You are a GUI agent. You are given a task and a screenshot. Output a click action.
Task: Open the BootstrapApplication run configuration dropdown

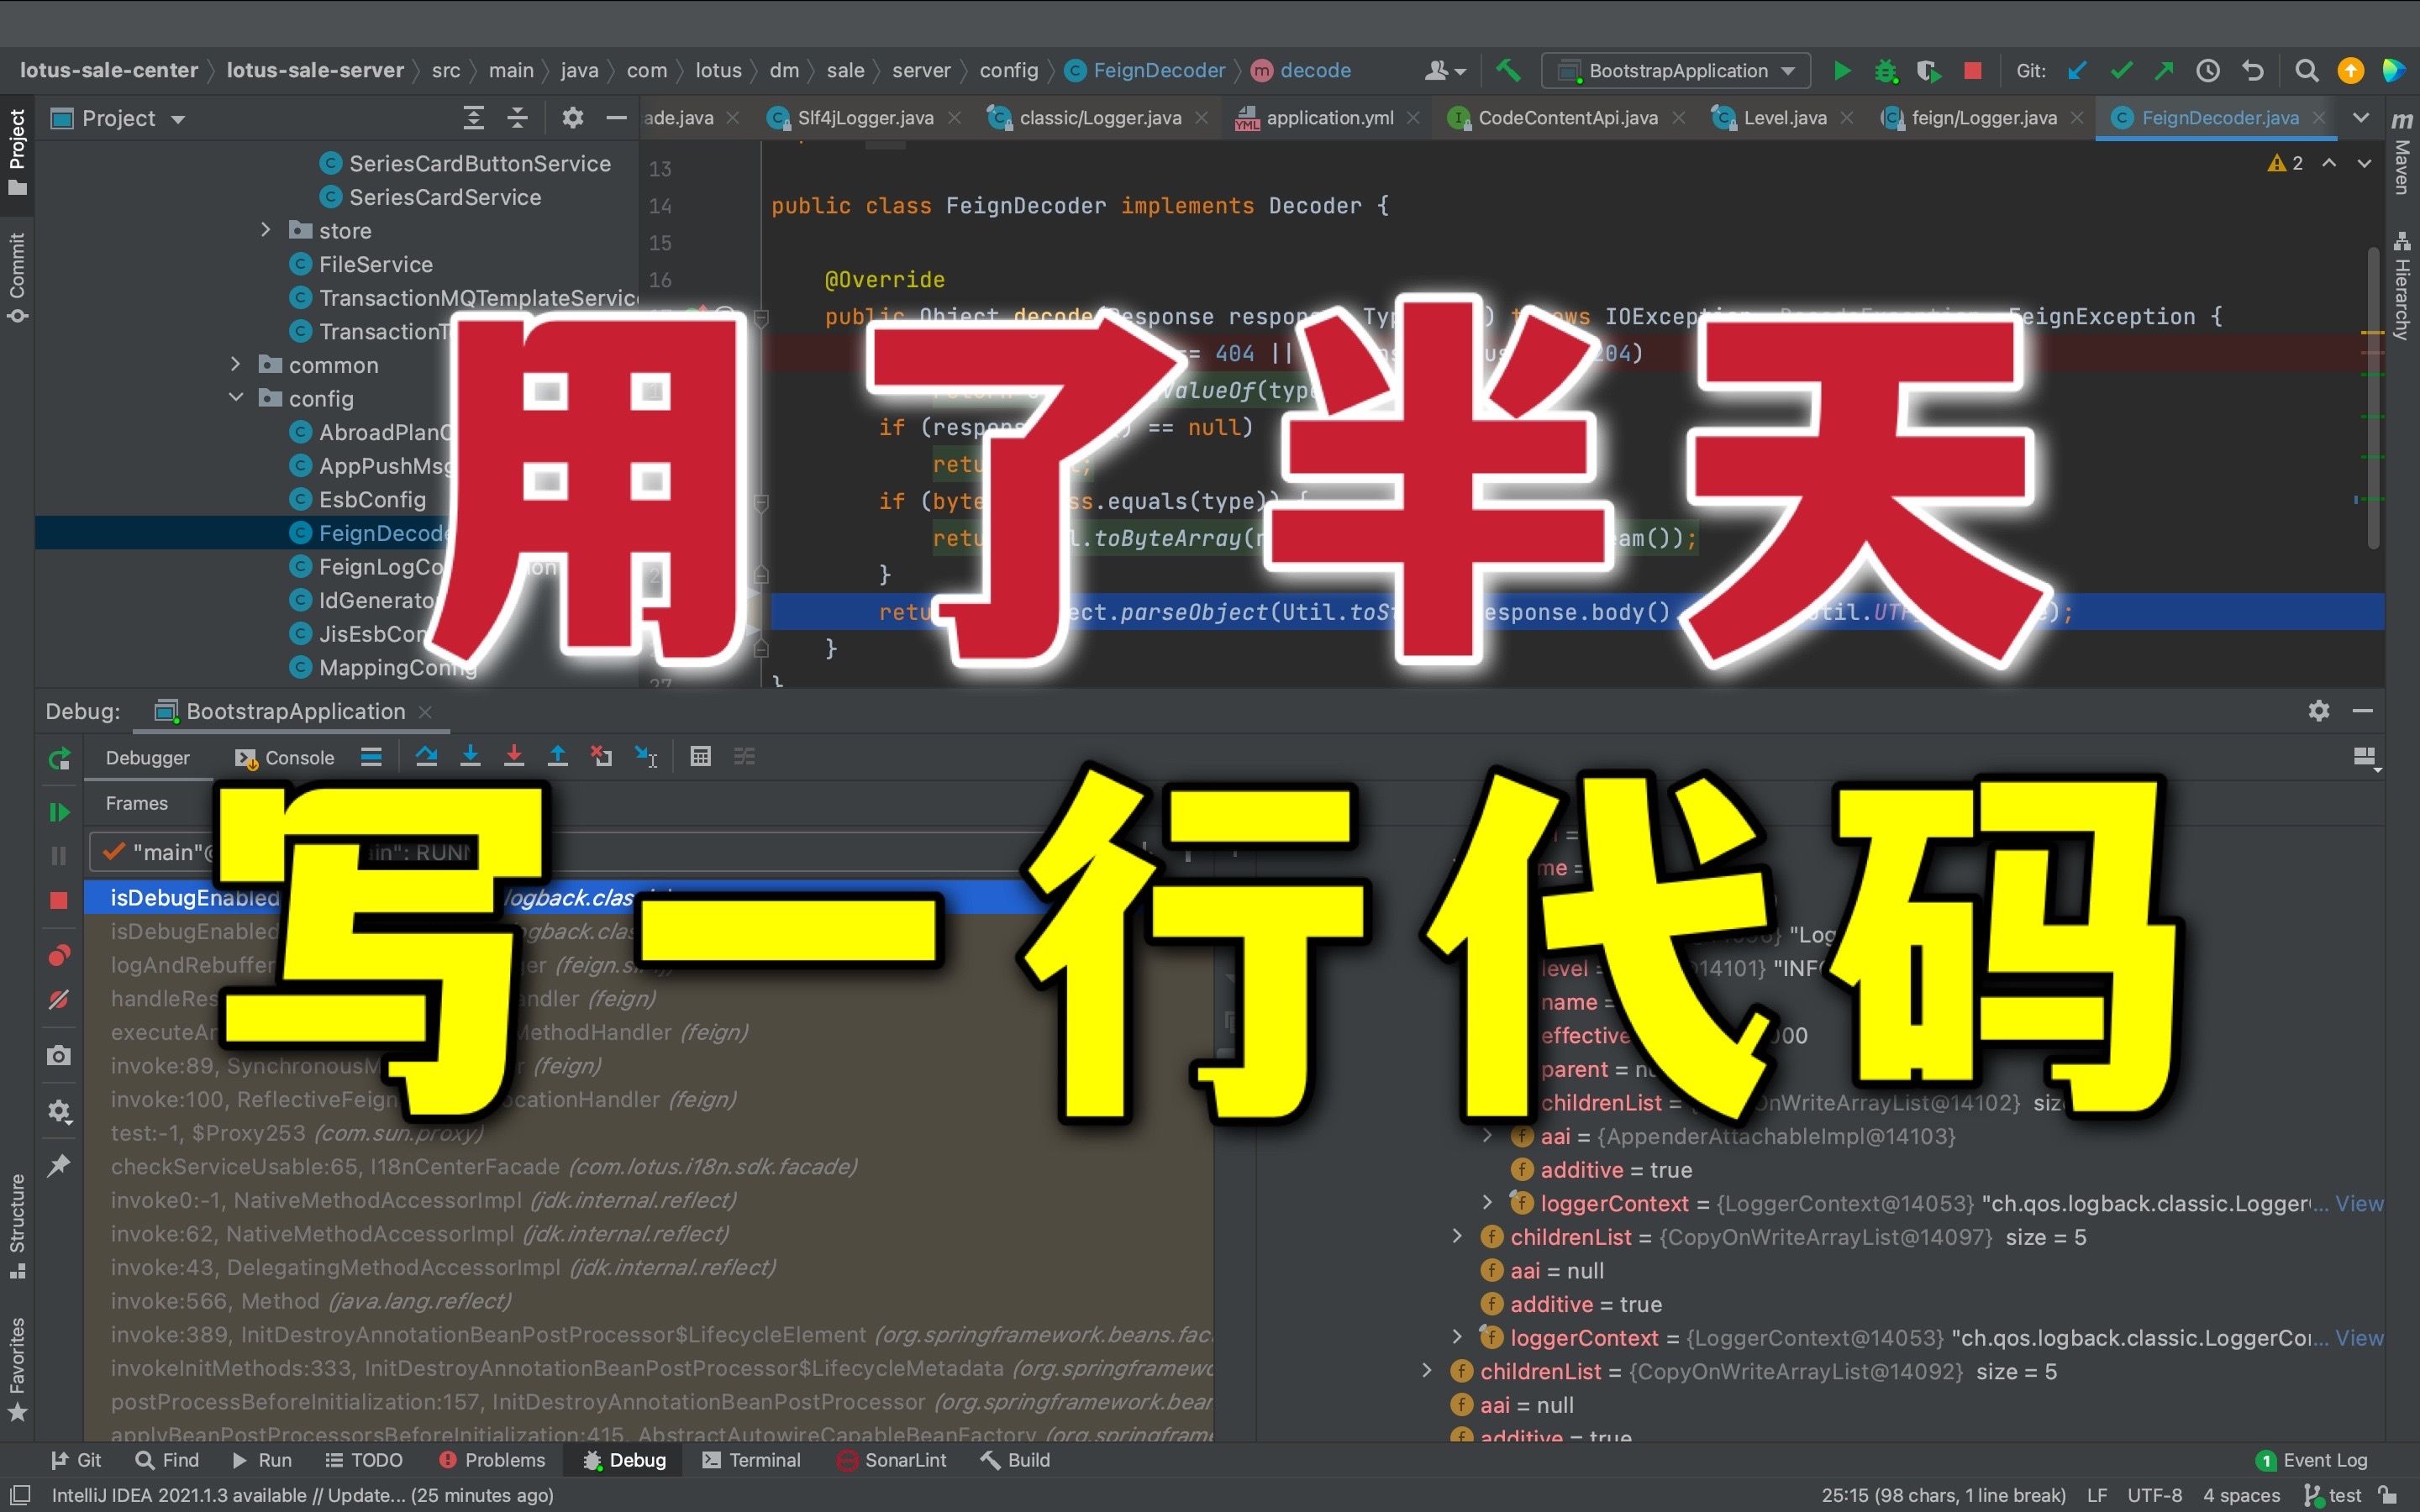pyautogui.click(x=1676, y=71)
